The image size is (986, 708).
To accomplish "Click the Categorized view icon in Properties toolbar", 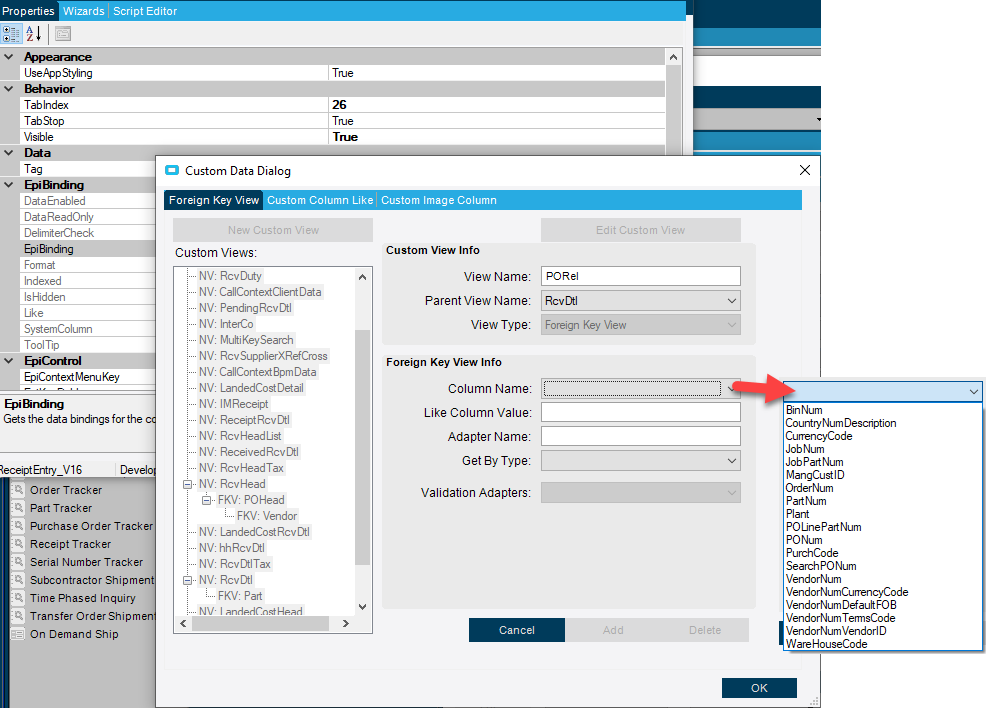I will click(x=11, y=33).
